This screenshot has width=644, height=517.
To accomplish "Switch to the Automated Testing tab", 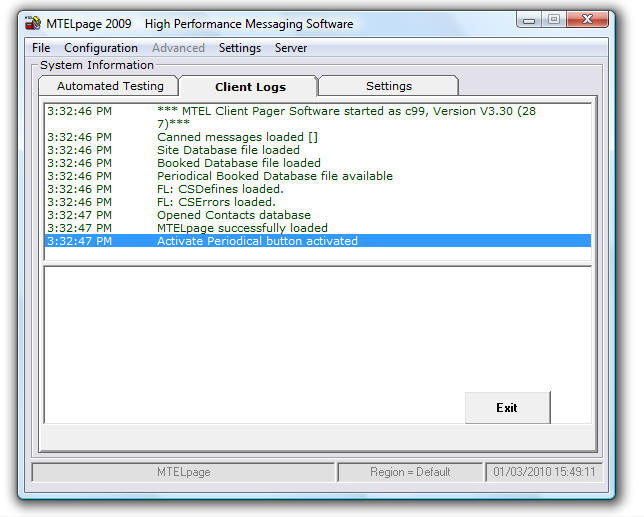I will (109, 86).
